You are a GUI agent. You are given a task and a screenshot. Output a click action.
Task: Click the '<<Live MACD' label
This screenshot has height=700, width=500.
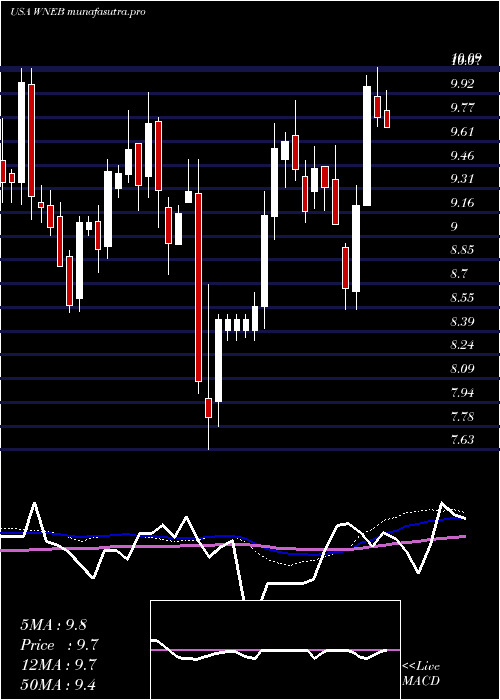click(421, 674)
